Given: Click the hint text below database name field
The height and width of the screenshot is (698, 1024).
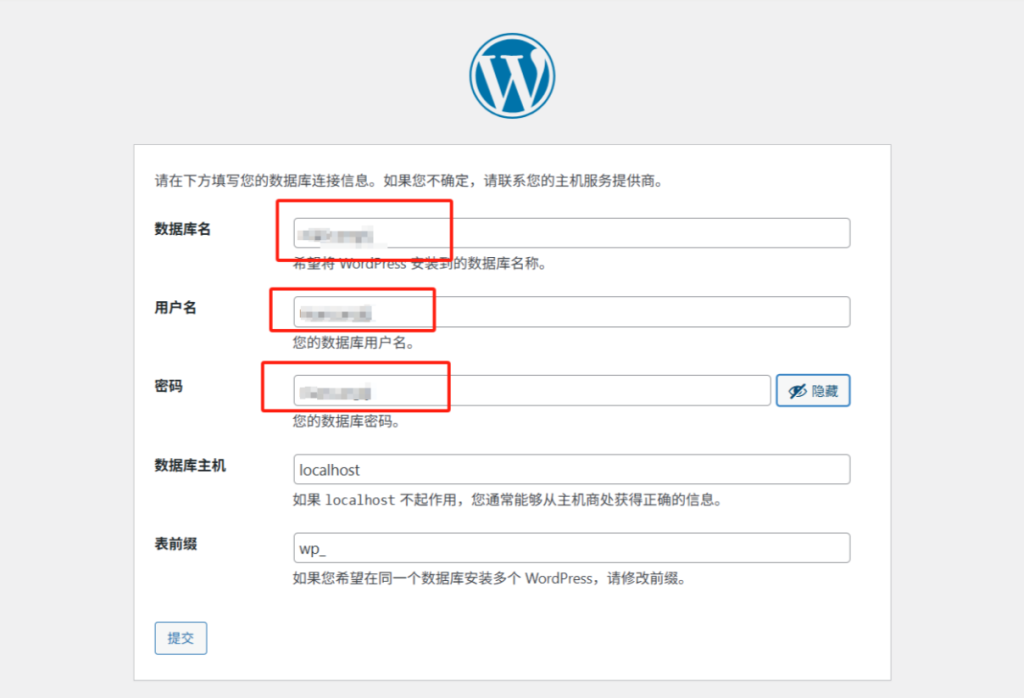Looking at the screenshot, I should tap(420, 265).
